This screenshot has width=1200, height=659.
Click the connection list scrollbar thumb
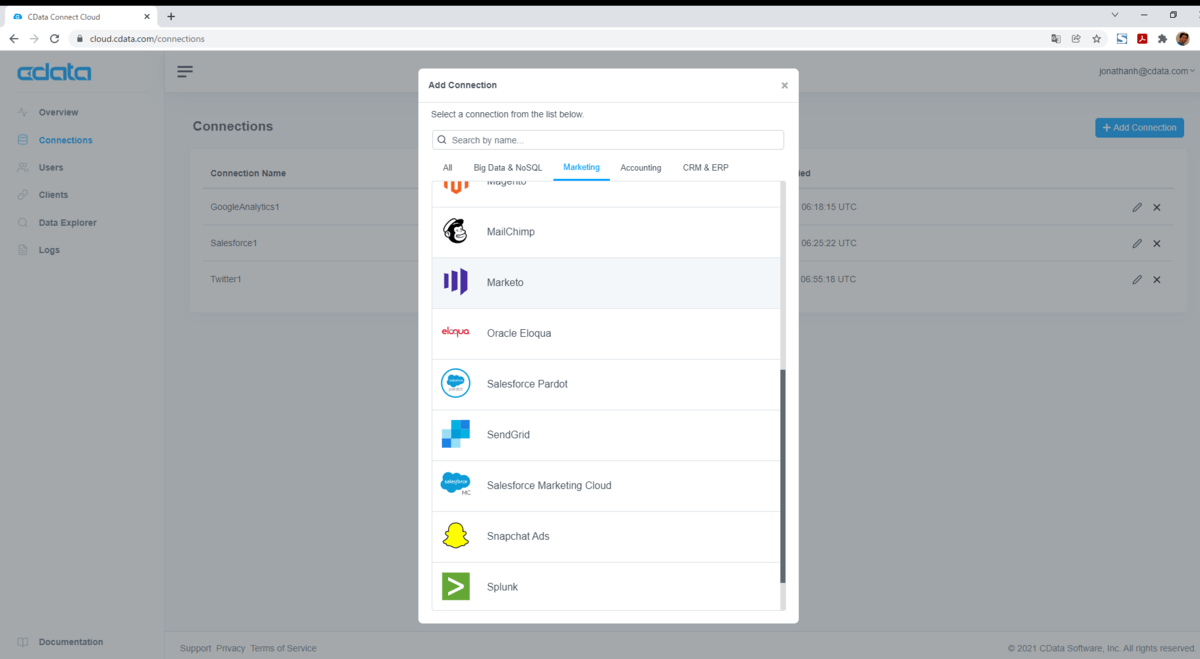[783, 476]
